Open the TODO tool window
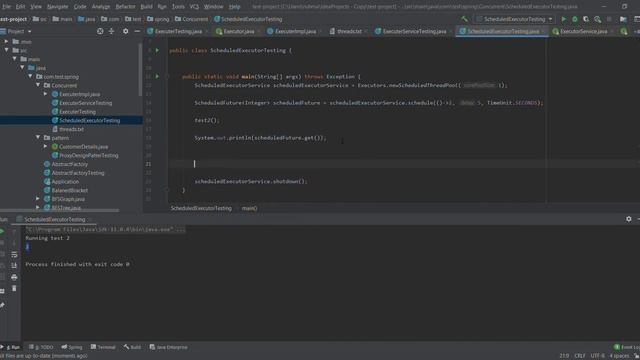 [41, 347]
